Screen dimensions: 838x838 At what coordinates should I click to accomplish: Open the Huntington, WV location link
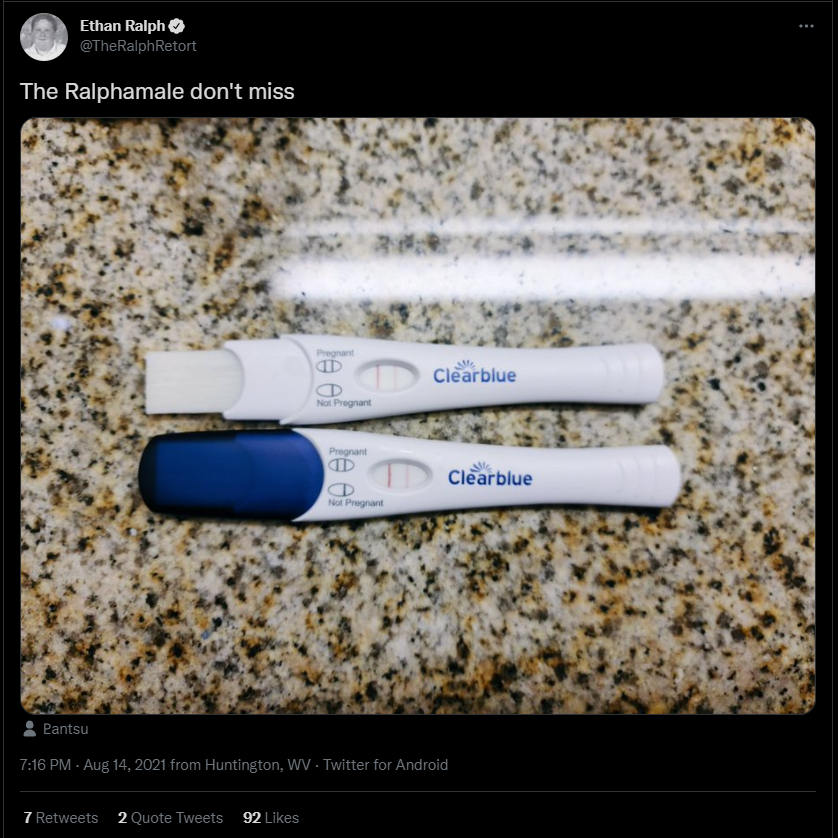tap(258, 765)
